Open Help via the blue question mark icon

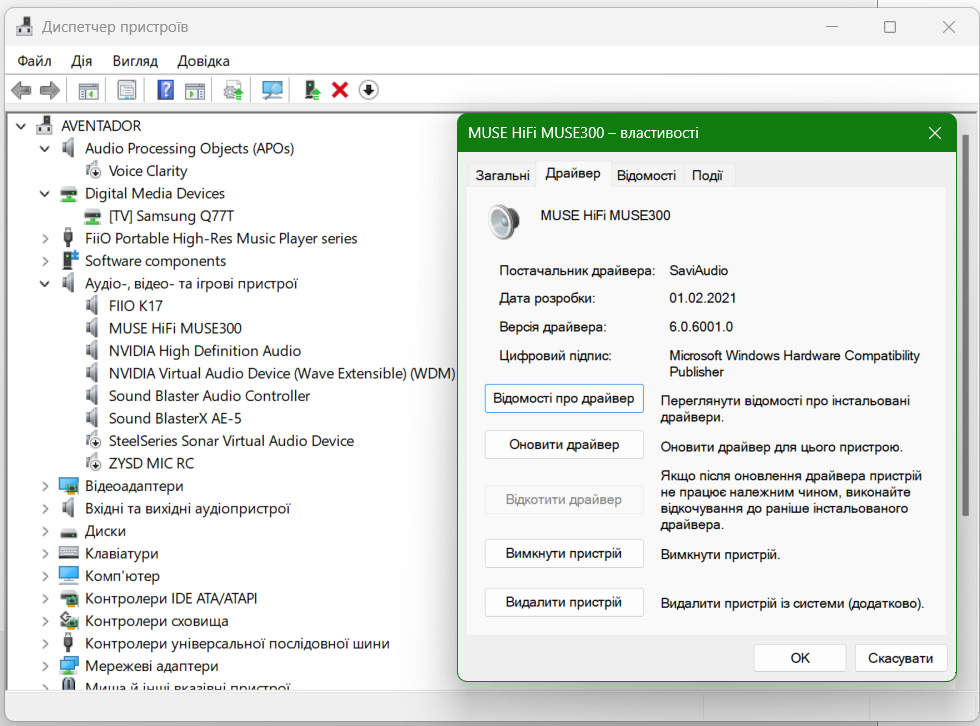point(165,90)
